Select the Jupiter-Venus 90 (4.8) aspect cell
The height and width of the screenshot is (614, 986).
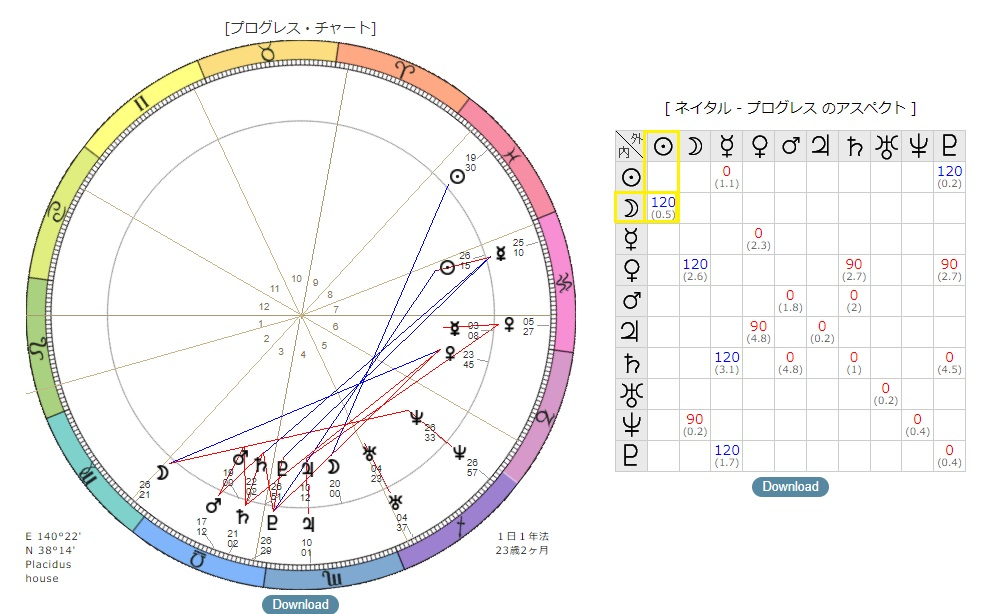tap(758, 332)
